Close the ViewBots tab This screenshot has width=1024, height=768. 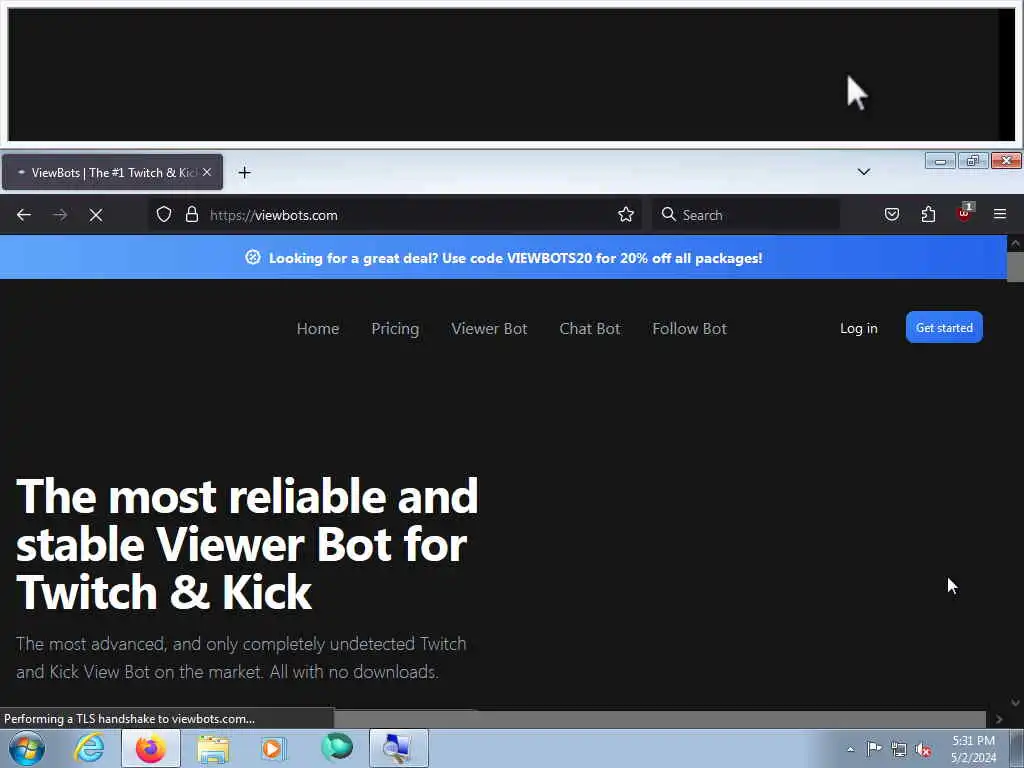pos(207,172)
